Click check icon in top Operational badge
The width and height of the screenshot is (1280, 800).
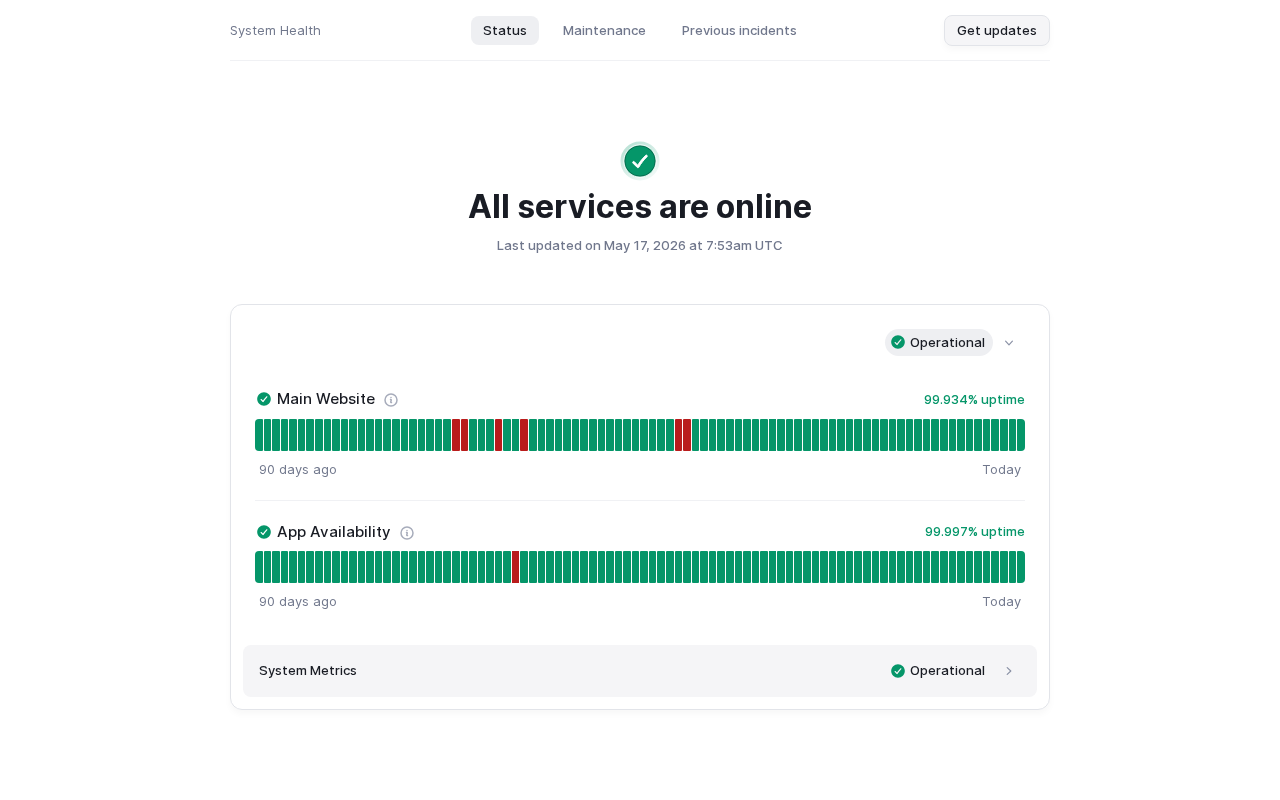click(898, 342)
